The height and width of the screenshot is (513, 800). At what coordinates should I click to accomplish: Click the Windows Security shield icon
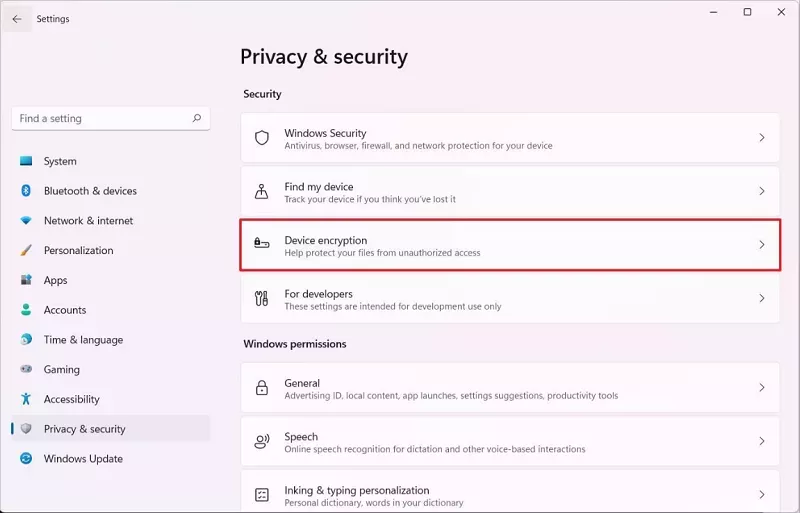(x=262, y=138)
